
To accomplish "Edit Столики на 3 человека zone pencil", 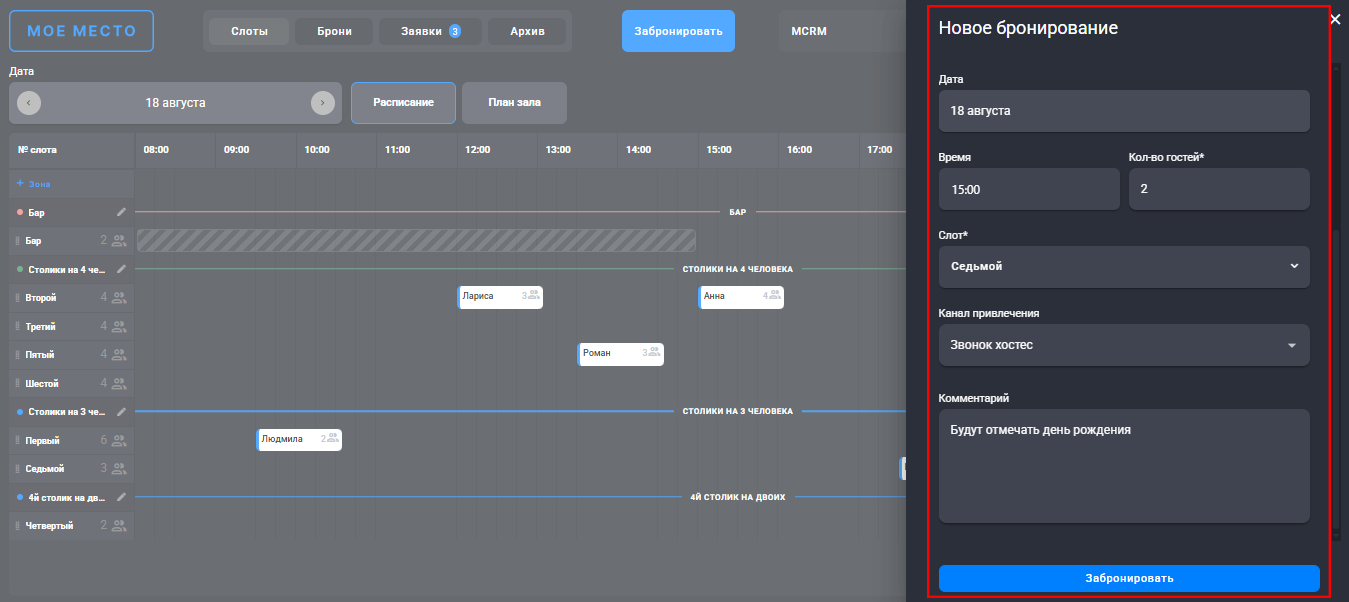I will click(122, 411).
